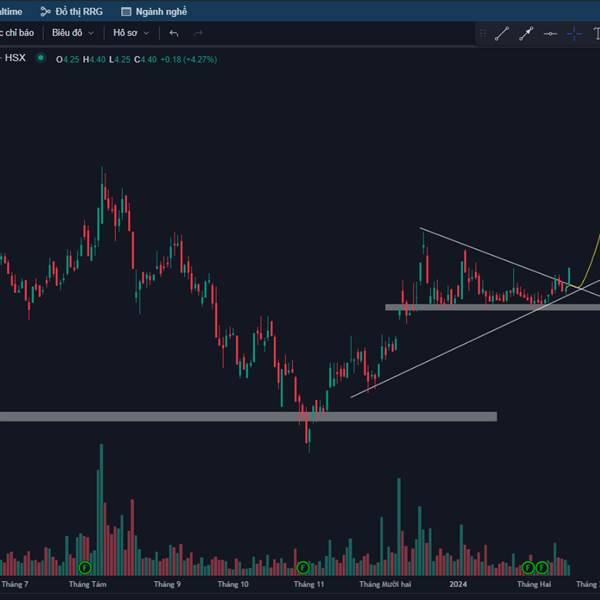Expand the Biểu đồ dropdown

73,33
